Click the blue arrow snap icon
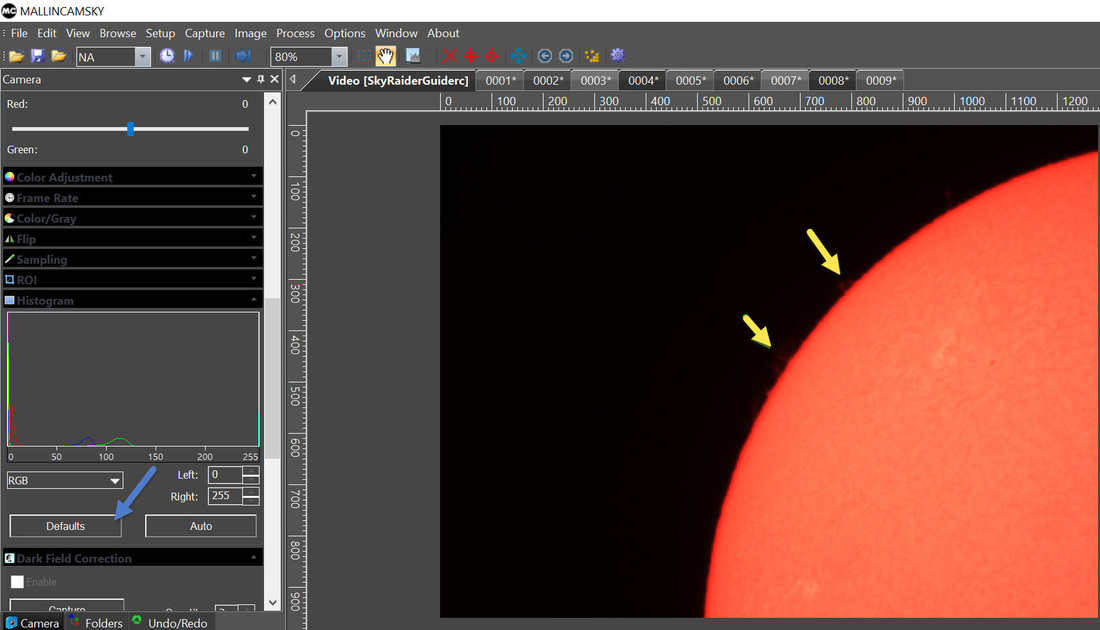 243,56
